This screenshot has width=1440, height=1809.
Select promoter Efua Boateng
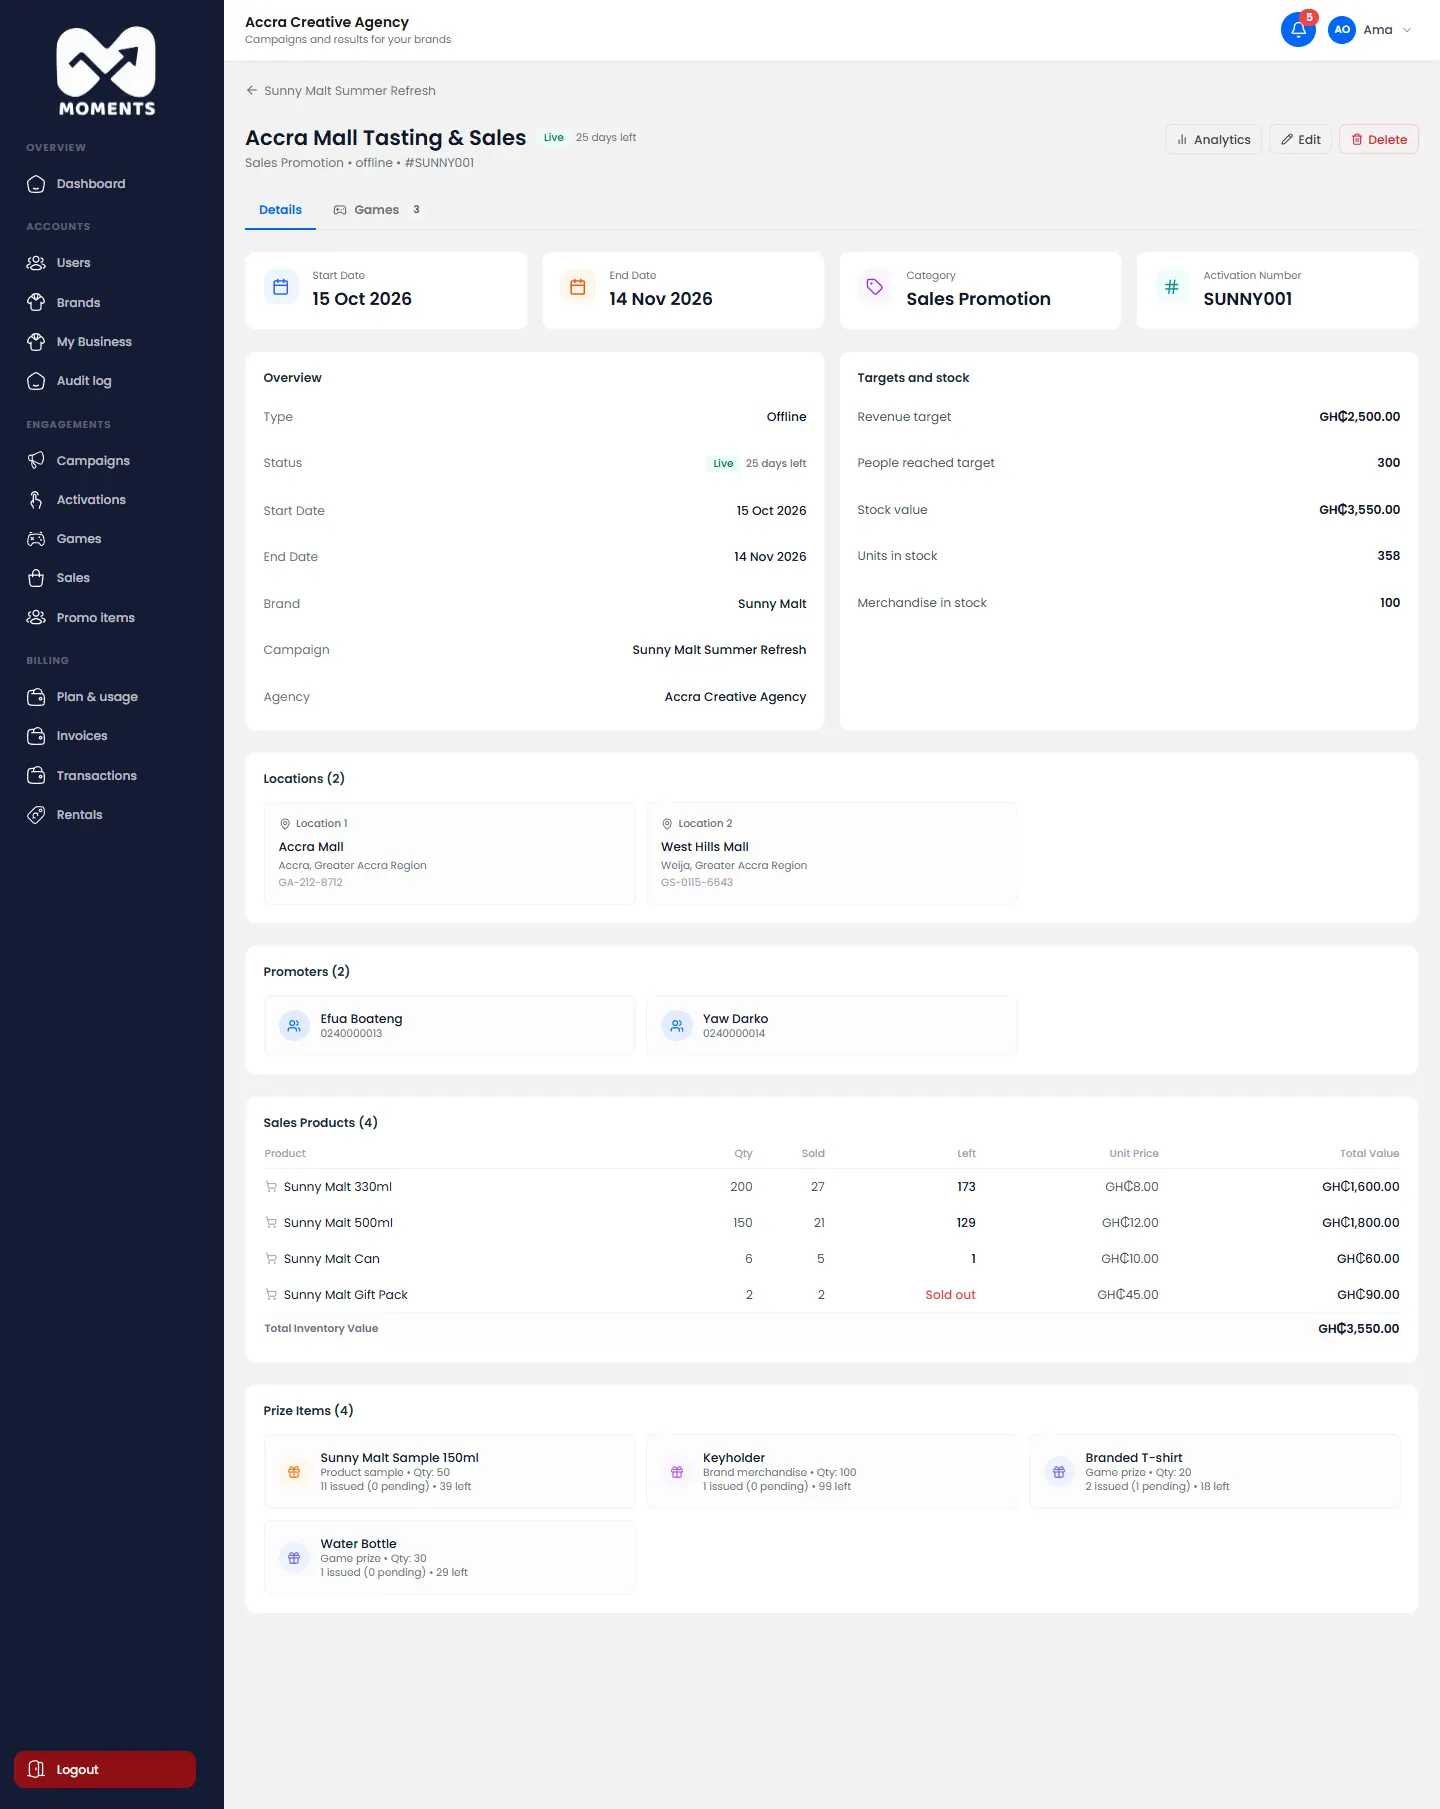coord(450,1025)
